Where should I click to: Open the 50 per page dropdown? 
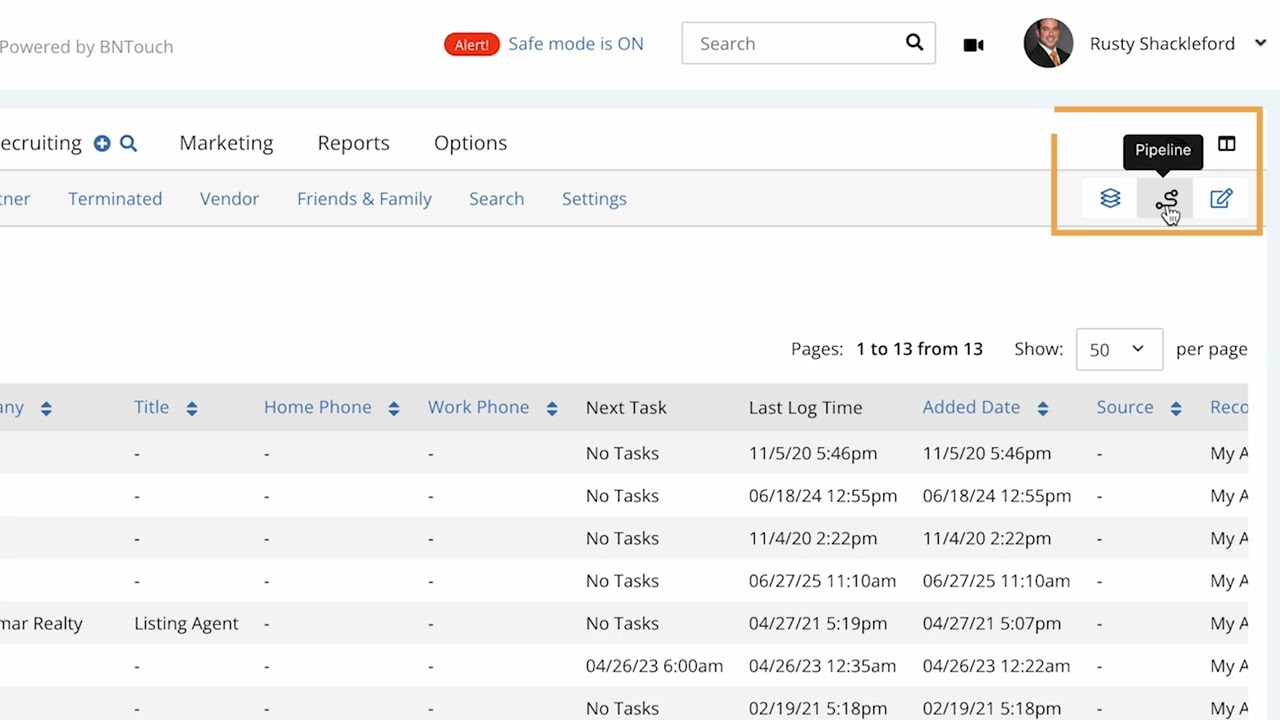pos(1119,349)
